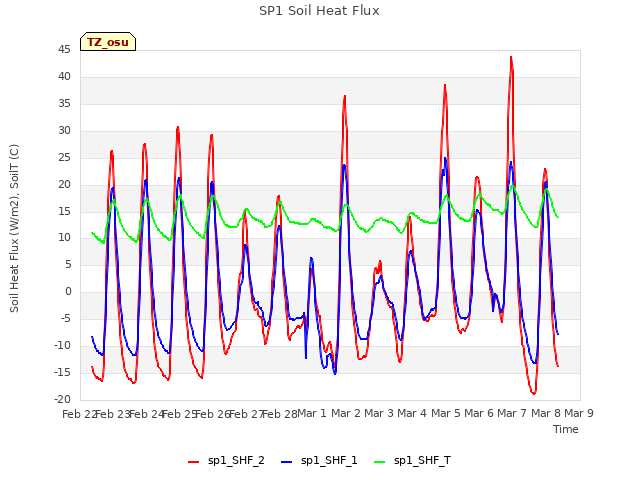
Task: Click the Mar 7 x-axis tick label
Action: [x=512, y=413]
